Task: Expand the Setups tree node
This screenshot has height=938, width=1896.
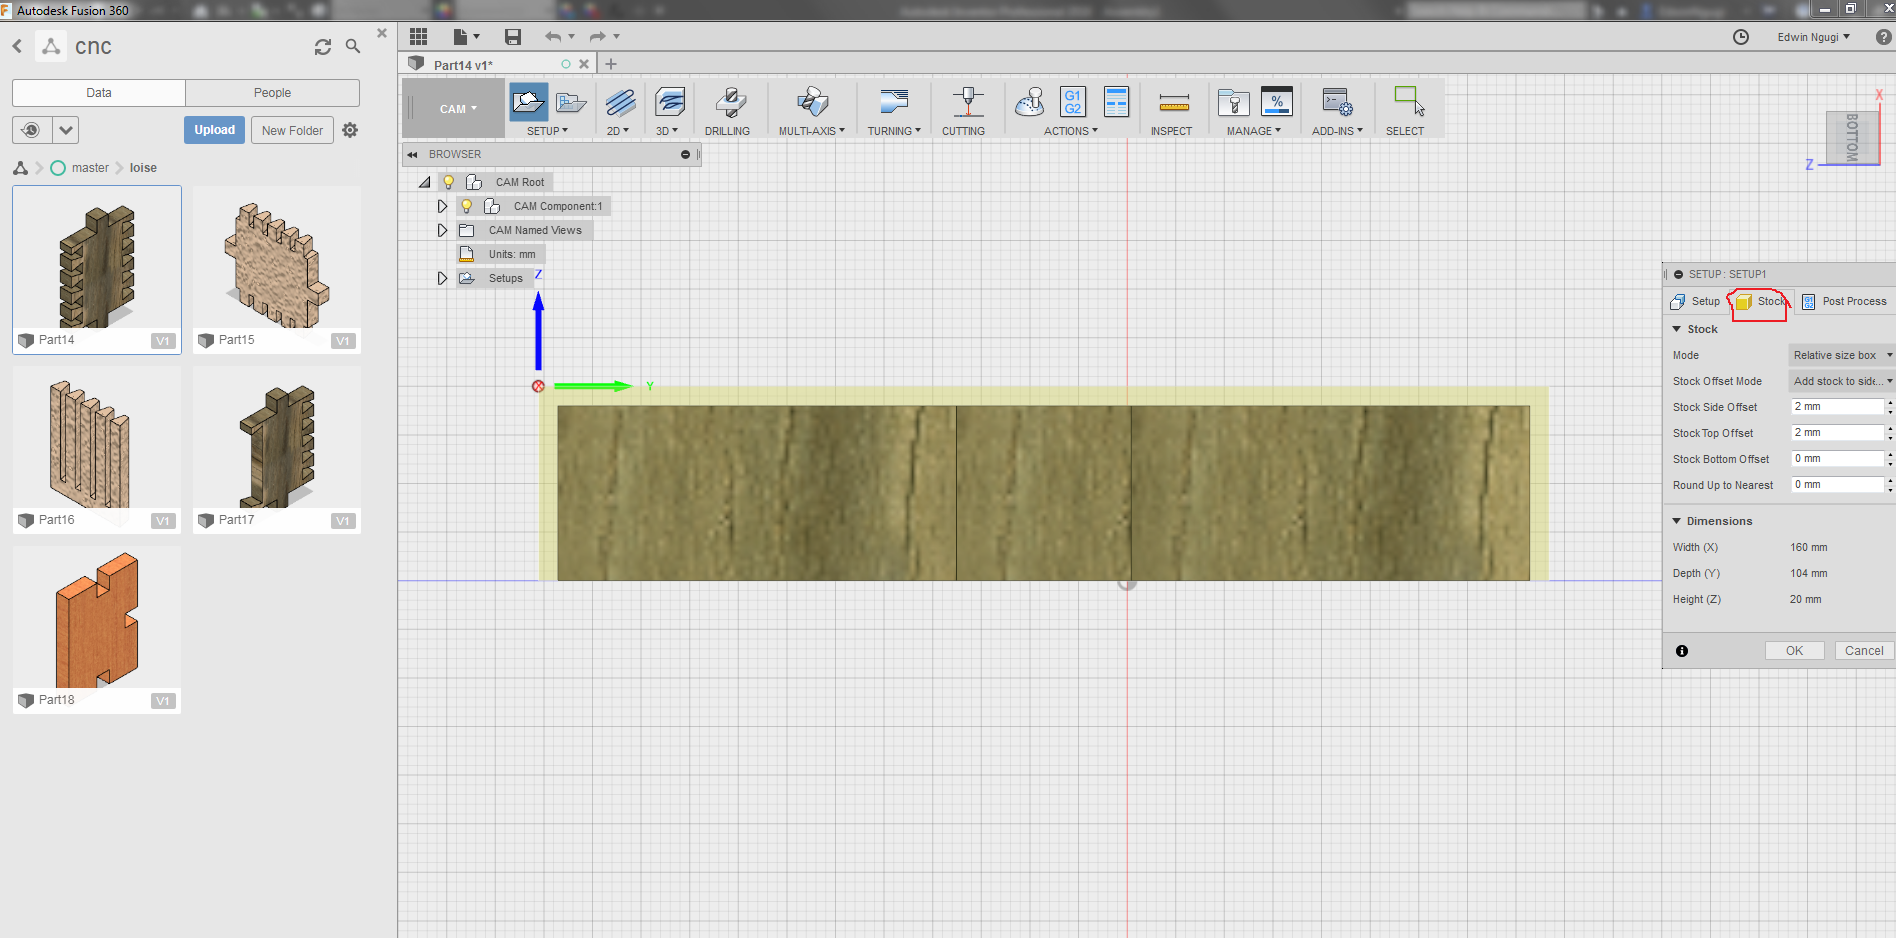Action: tap(442, 278)
